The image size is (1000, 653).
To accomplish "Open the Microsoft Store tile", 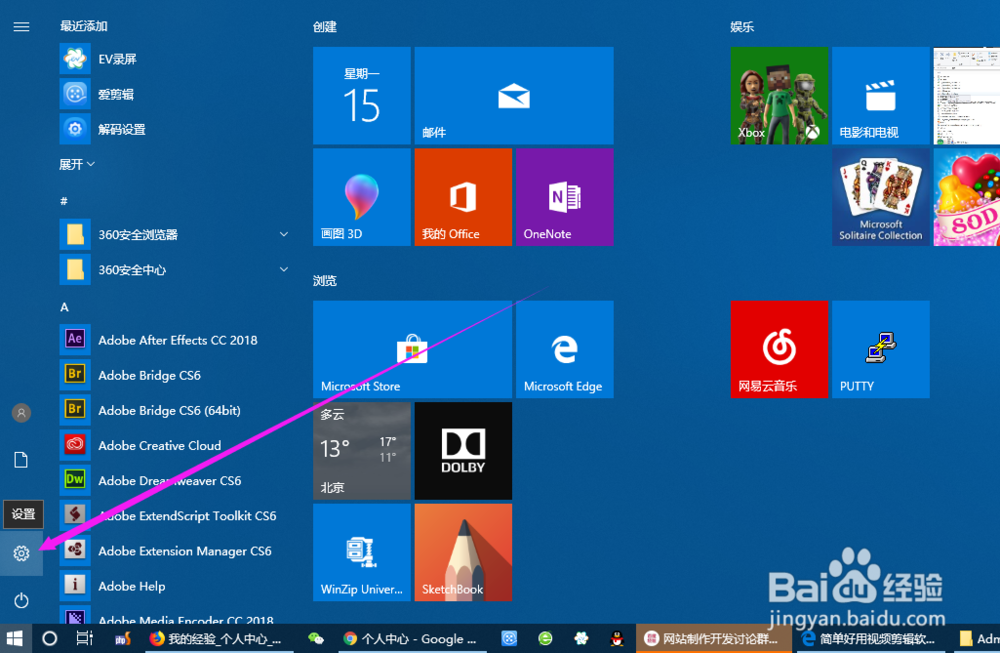I will (x=412, y=349).
